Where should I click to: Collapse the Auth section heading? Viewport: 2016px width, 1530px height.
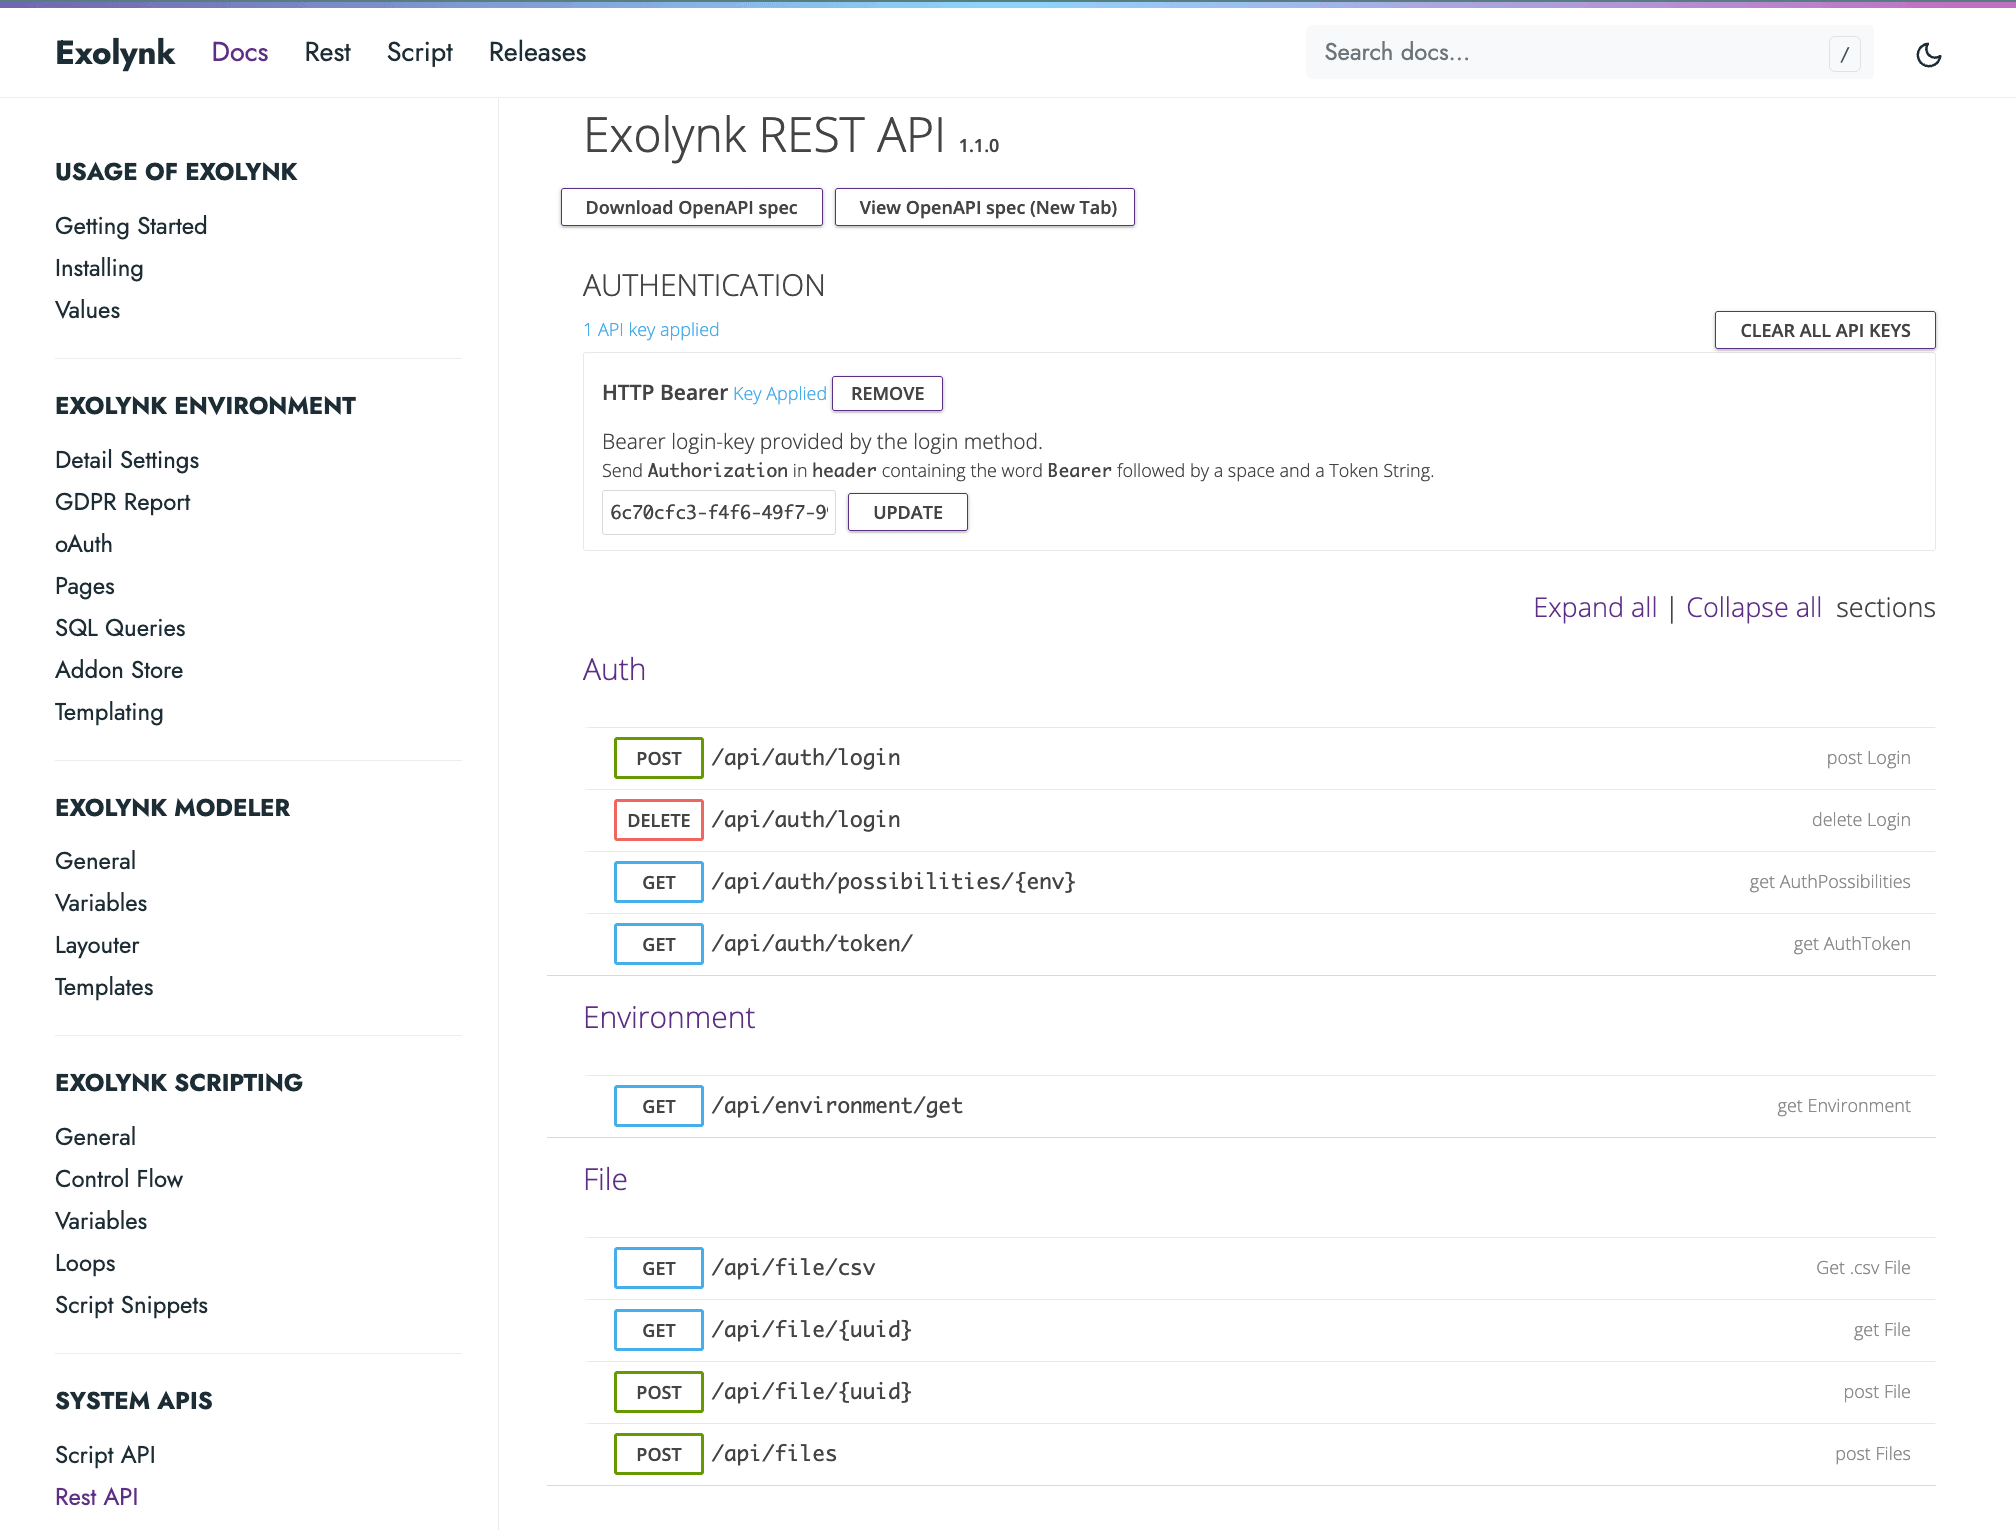(x=614, y=669)
